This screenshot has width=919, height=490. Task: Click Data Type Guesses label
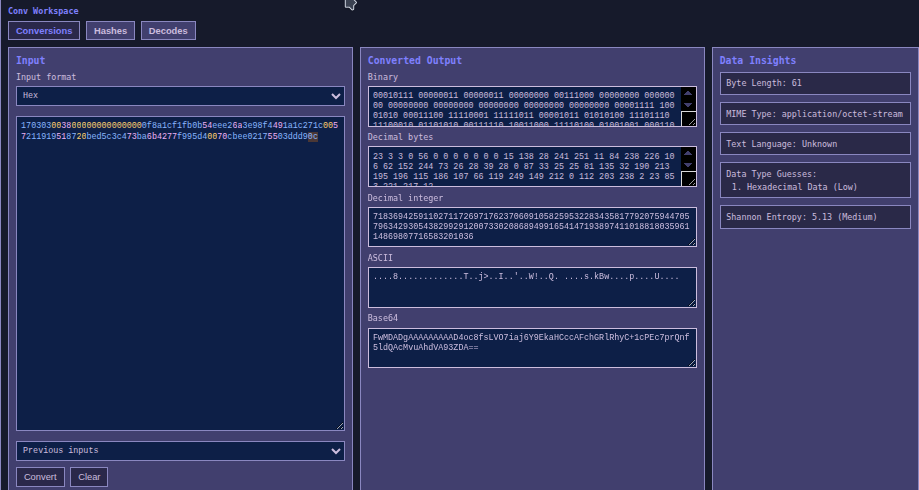771,173
